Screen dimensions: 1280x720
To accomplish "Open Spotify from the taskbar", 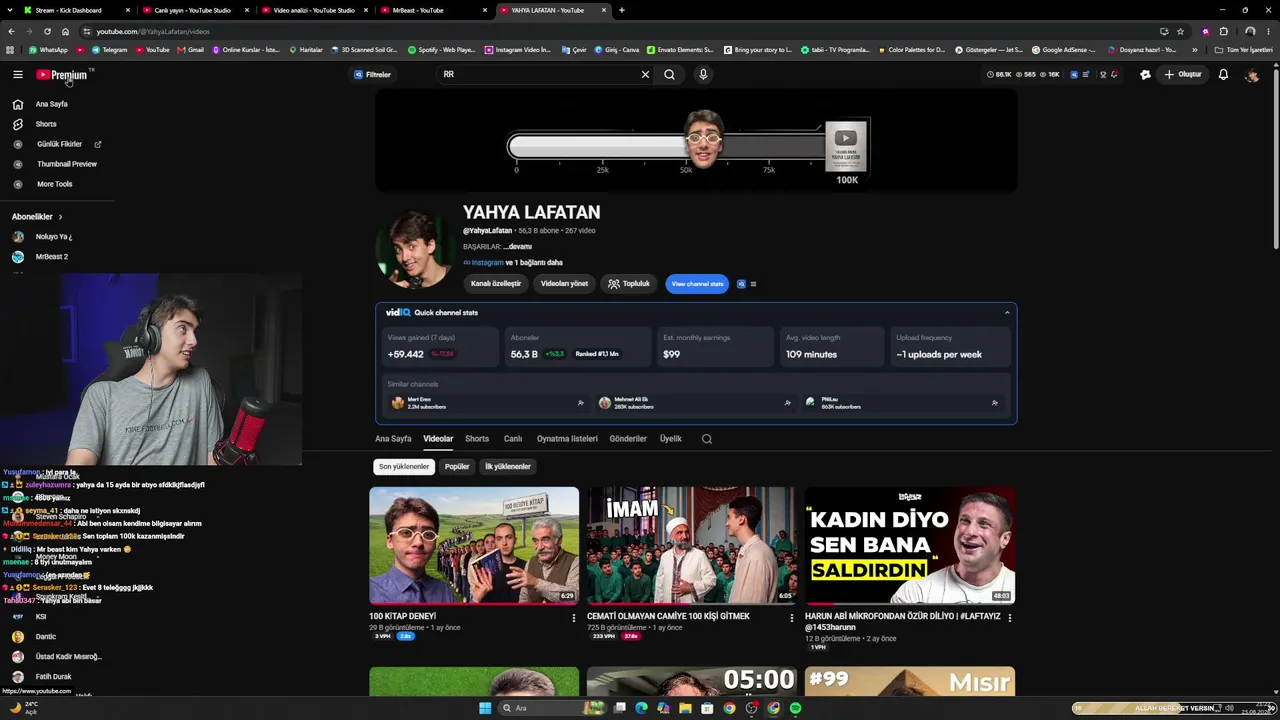I will [x=795, y=708].
